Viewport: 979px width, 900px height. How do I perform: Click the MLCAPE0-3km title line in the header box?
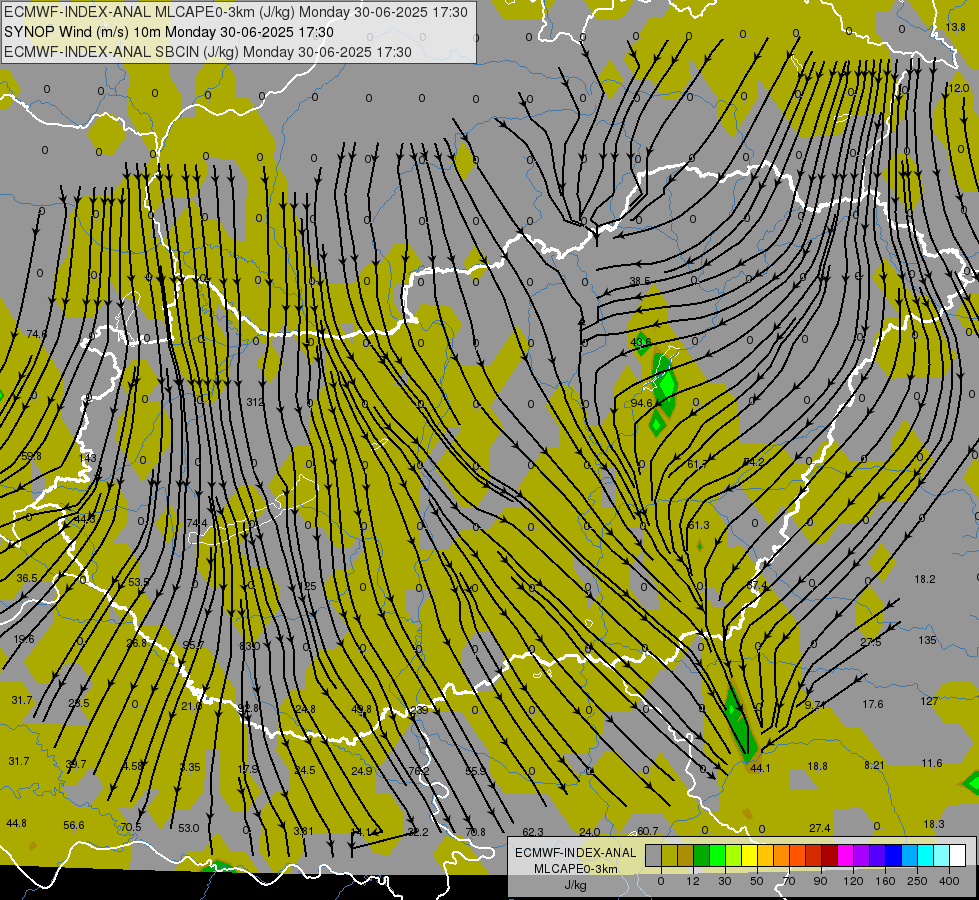(x=235, y=12)
